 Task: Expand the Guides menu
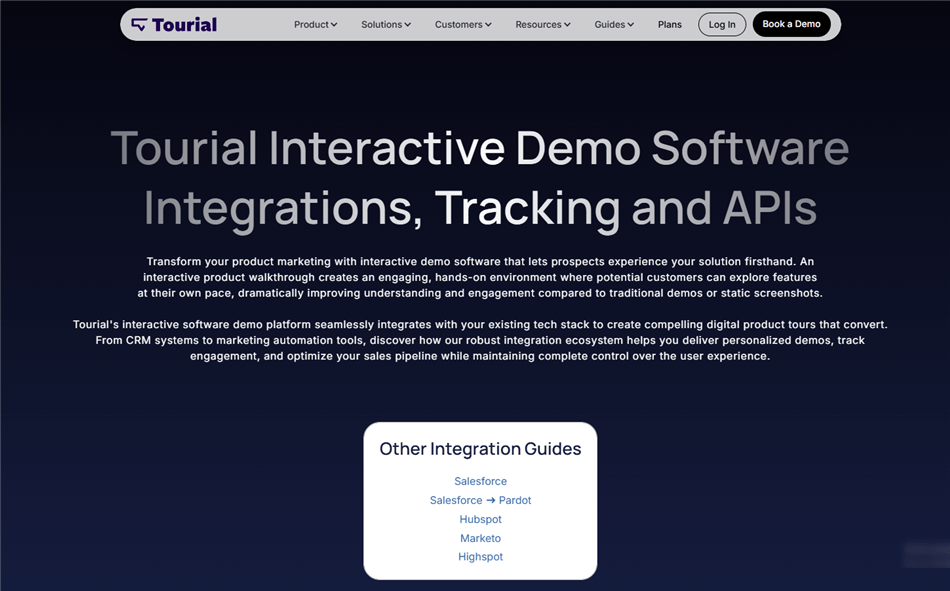pyautogui.click(x=614, y=24)
